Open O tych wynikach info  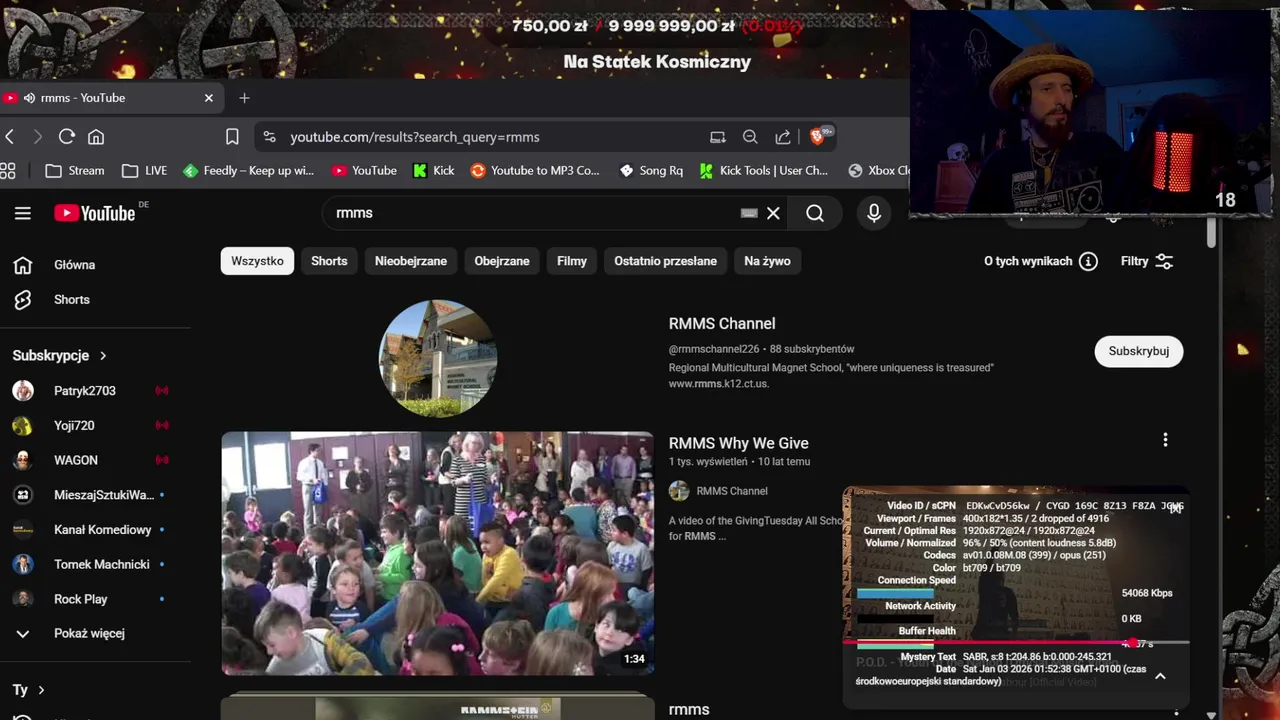1040,261
